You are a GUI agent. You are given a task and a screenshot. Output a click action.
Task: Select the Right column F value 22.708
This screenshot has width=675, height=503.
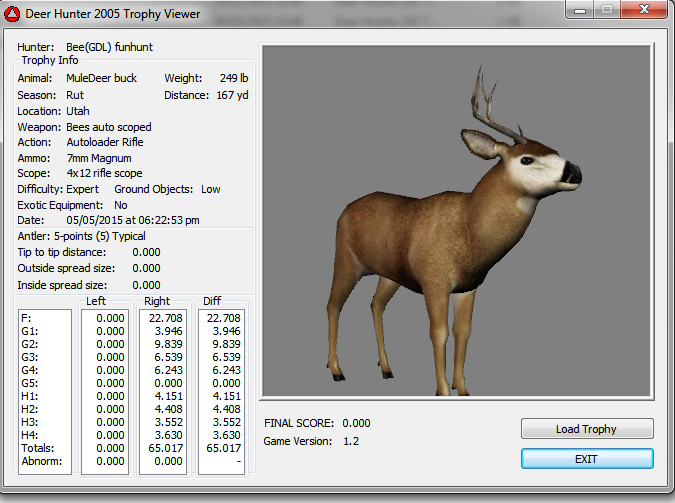(164, 318)
